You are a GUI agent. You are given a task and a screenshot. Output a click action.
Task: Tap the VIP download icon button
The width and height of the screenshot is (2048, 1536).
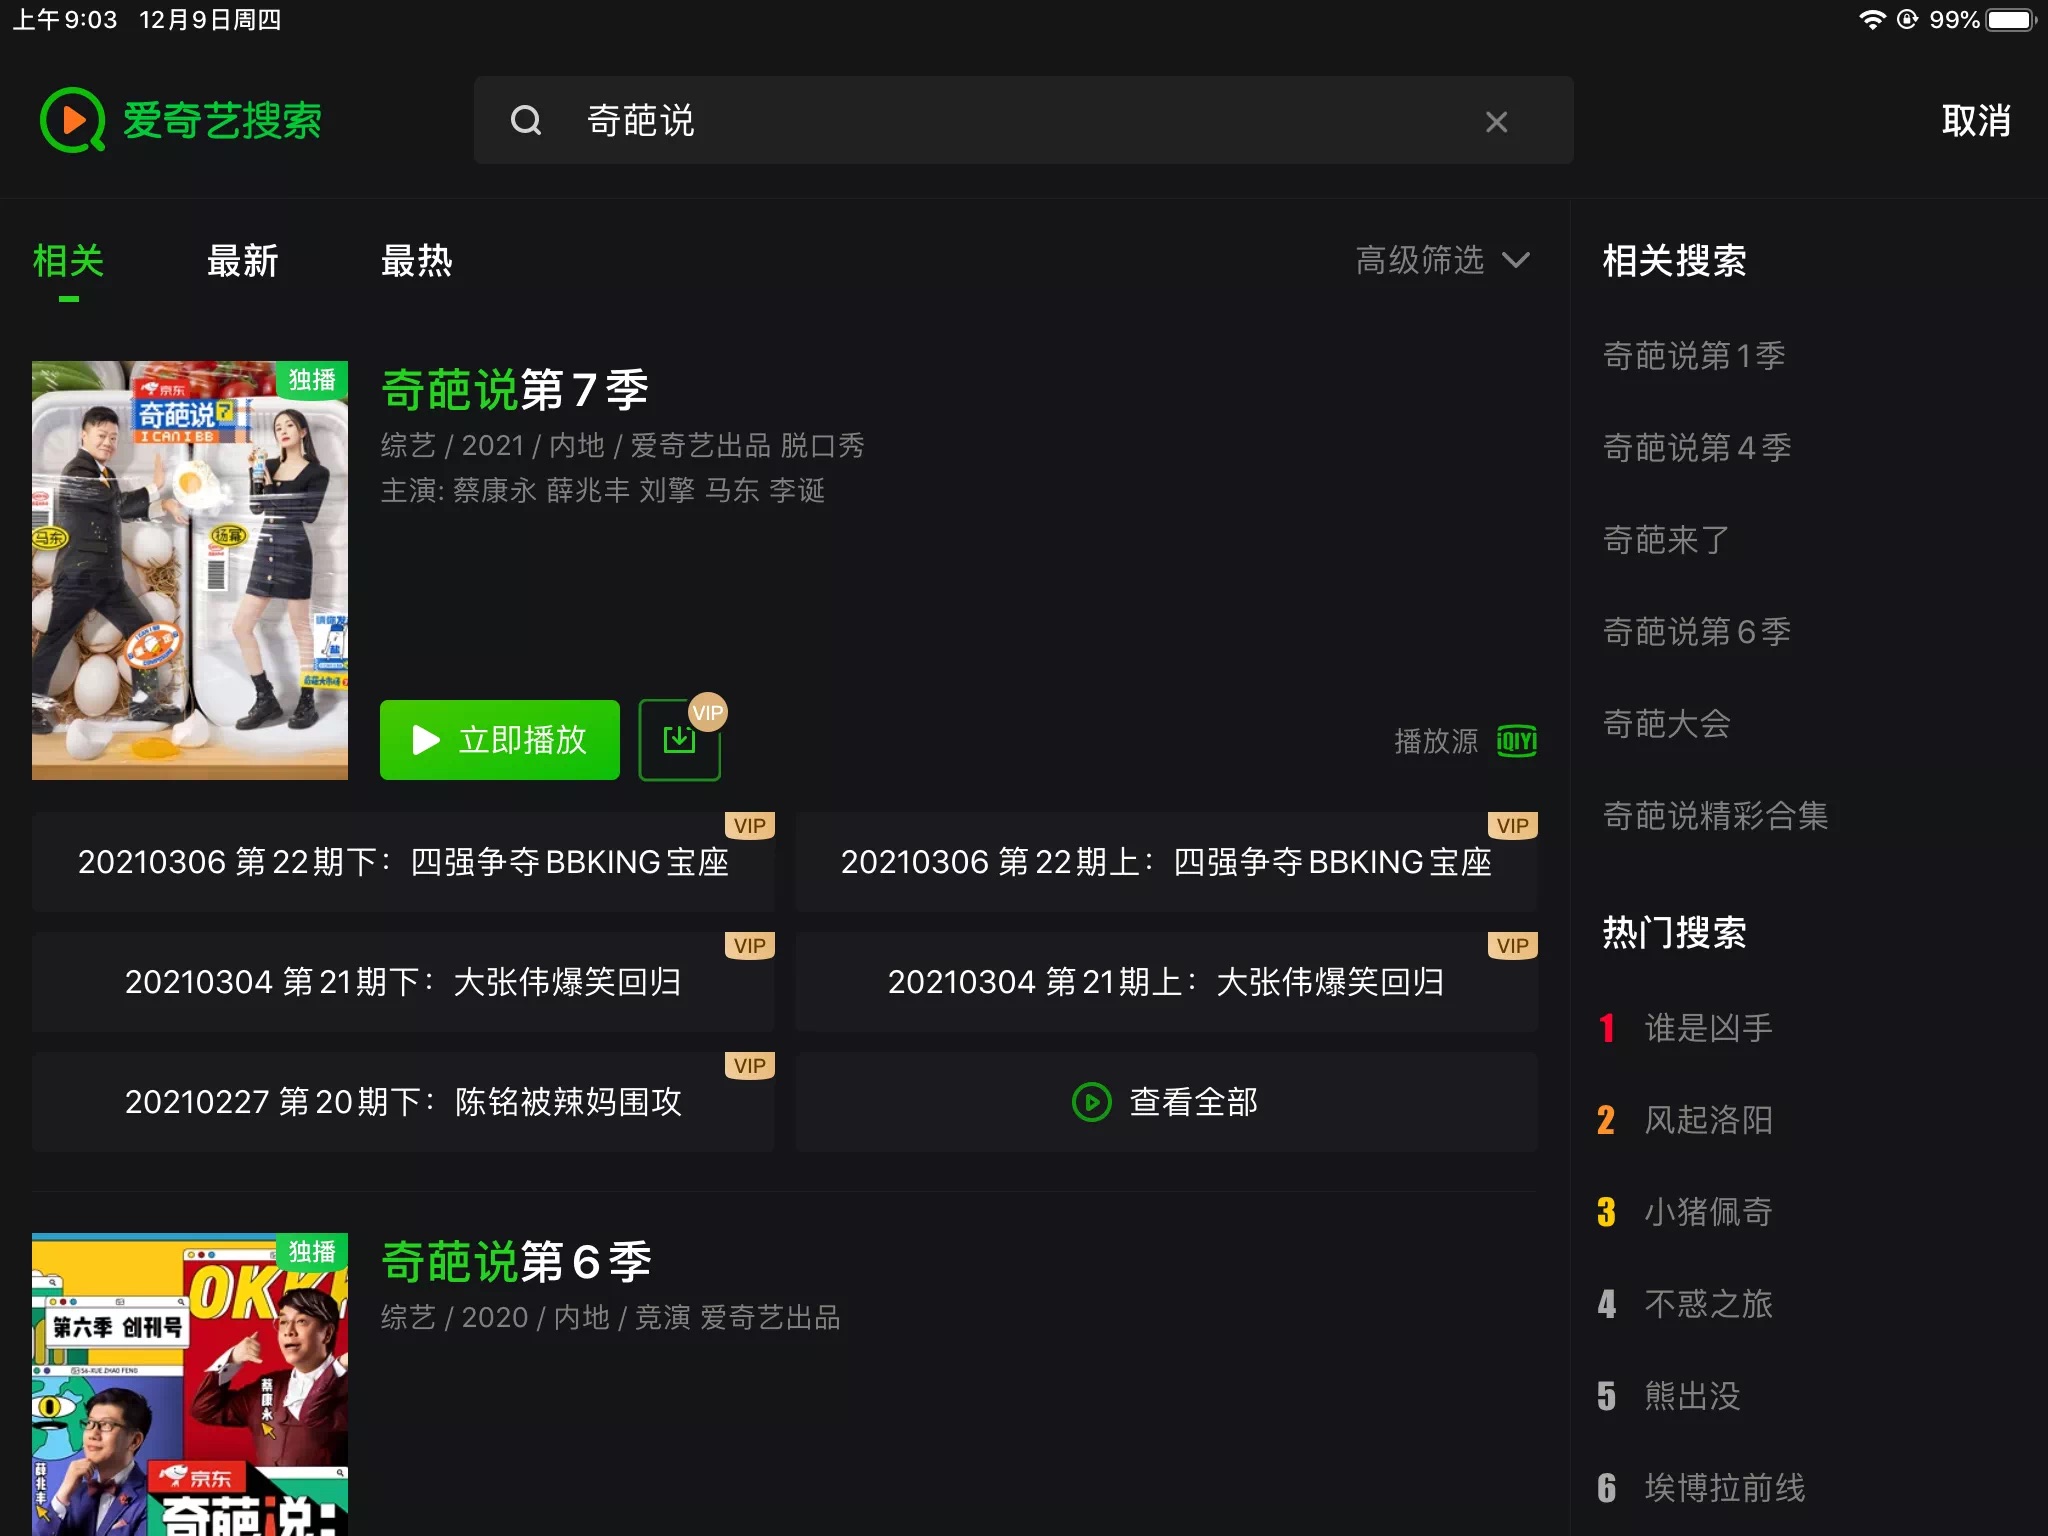(680, 740)
